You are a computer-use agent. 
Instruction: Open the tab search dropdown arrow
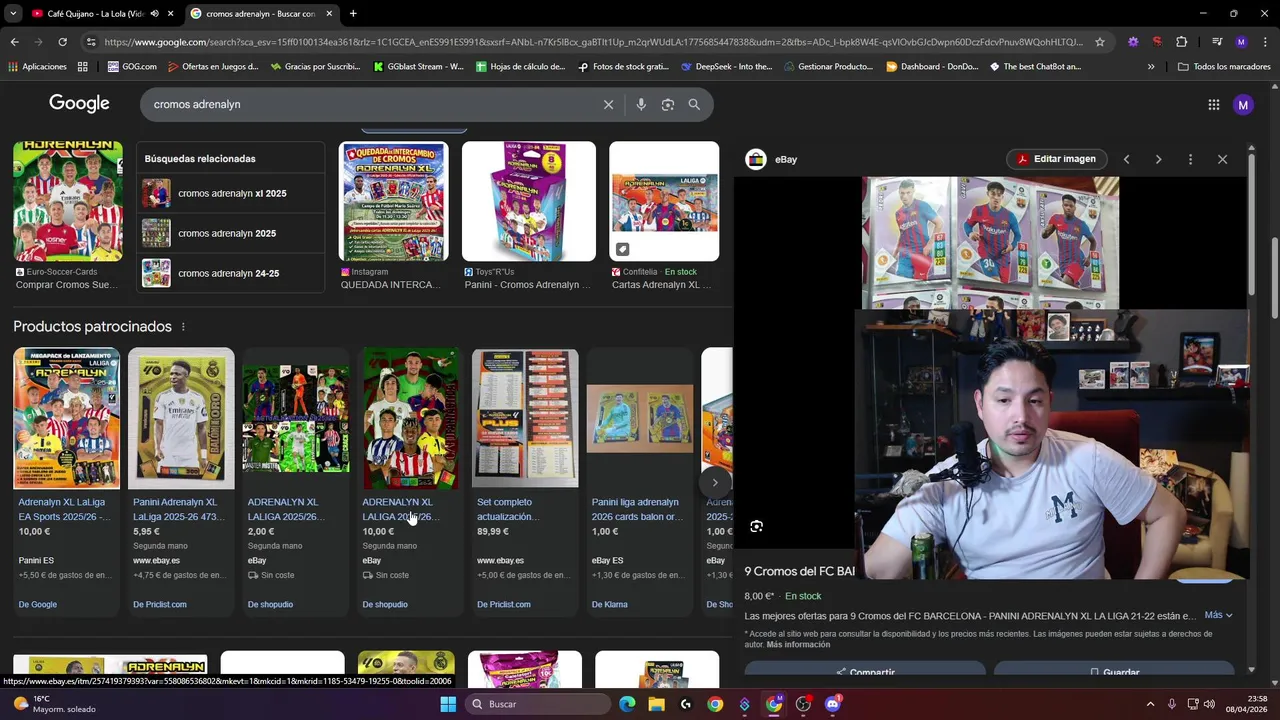[x=12, y=13]
